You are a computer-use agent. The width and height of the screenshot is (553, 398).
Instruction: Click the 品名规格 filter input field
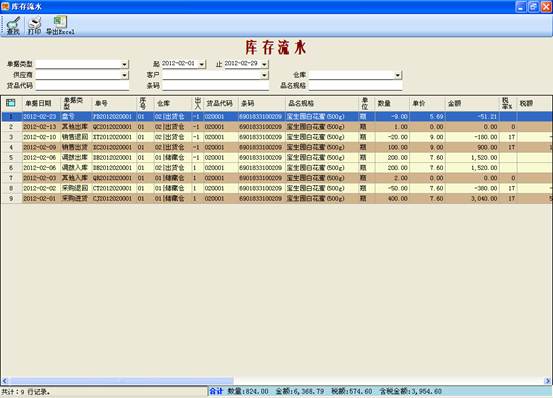pos(356,86)
